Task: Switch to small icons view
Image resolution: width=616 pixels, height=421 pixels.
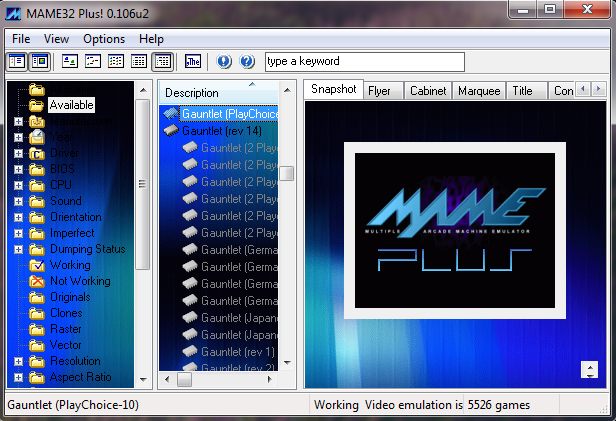Action: tap(93, 61)
